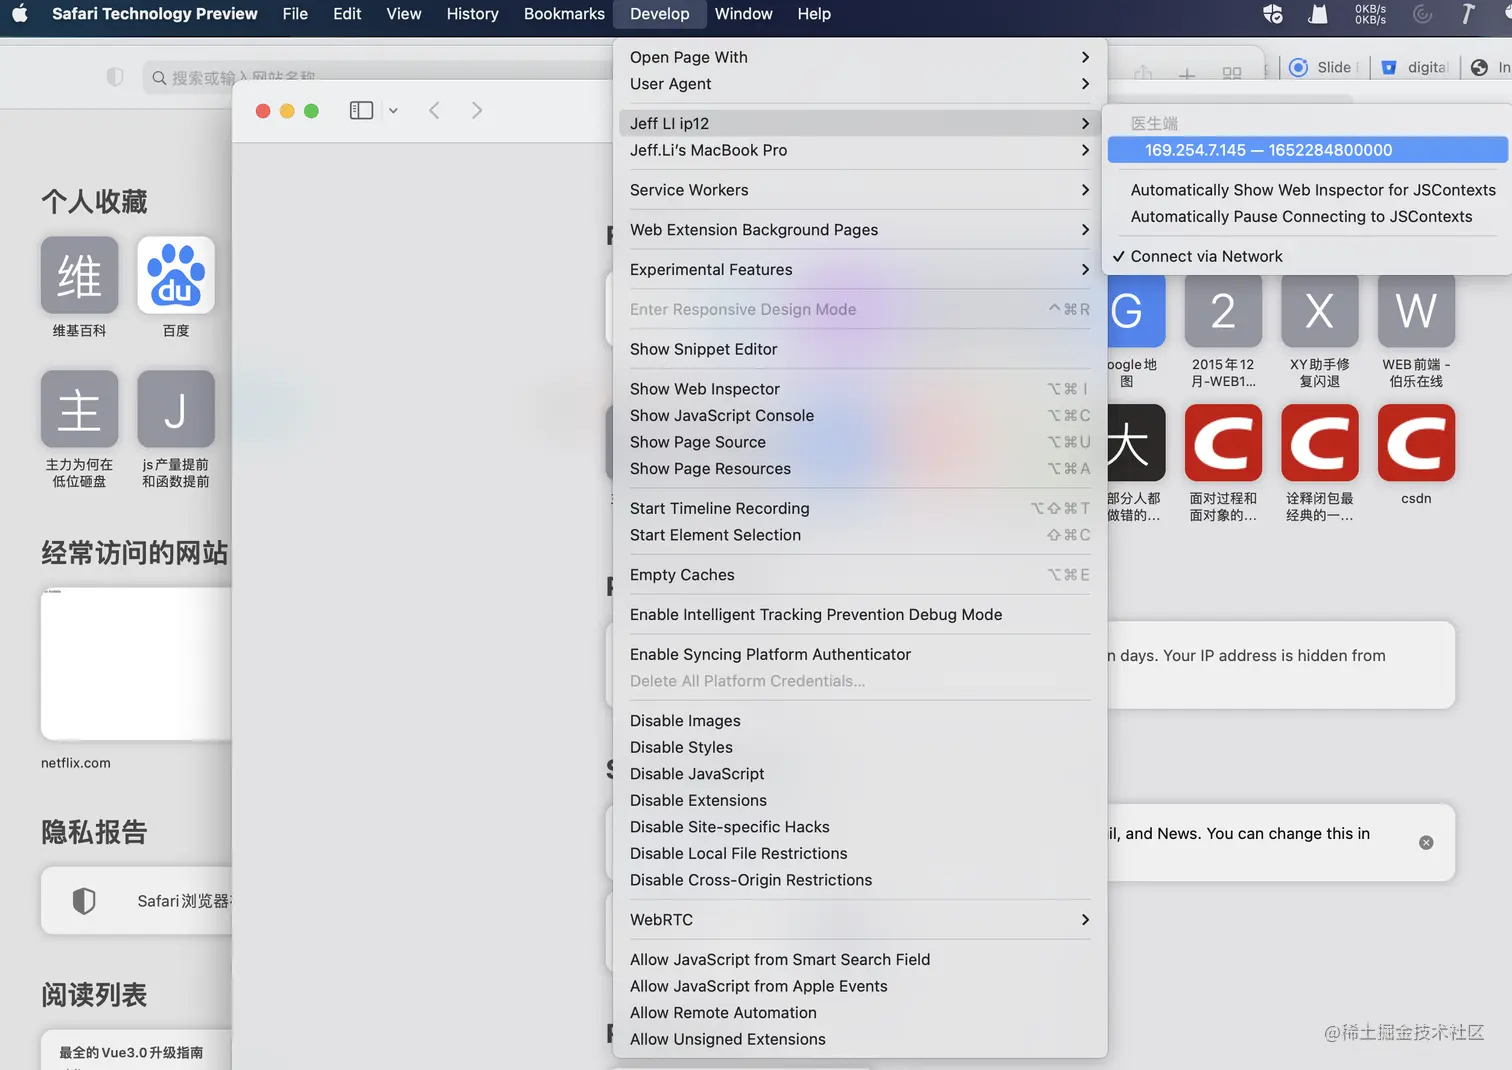The image size is (1512, 1070).
Task: Open the Apple menu
Action: coord(20,13)
